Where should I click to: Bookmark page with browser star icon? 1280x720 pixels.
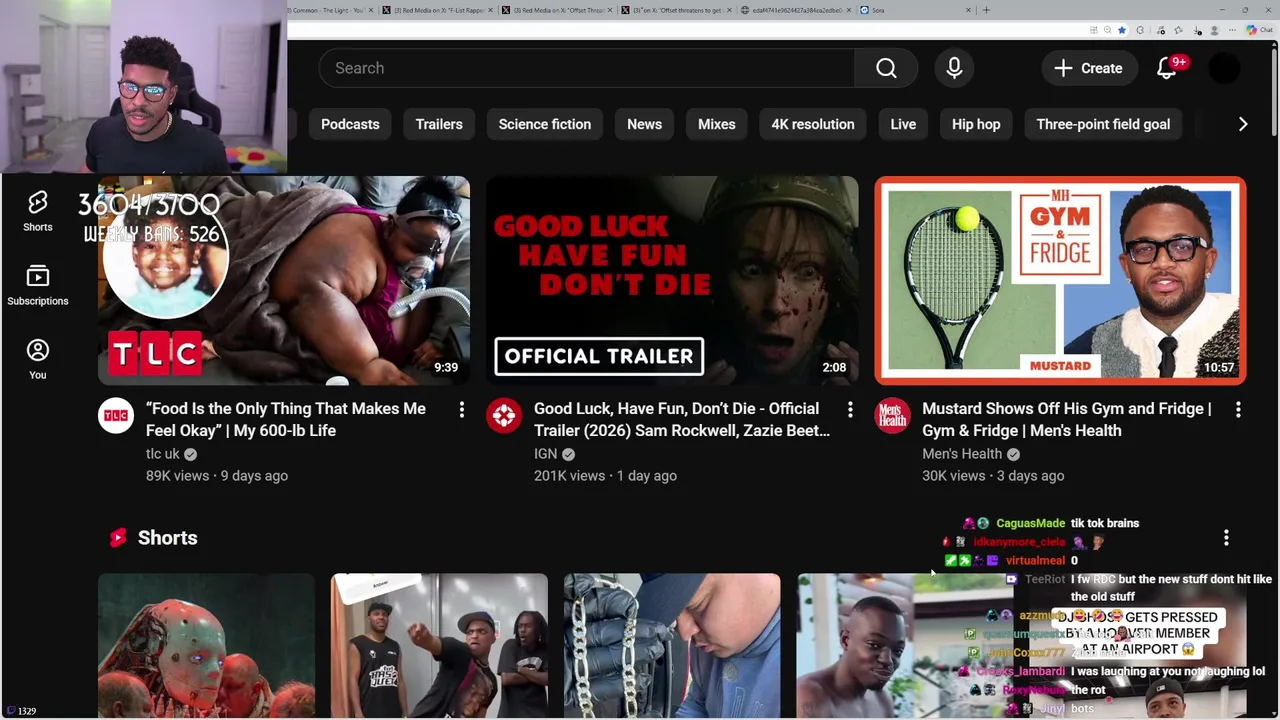coord(1121,30)
